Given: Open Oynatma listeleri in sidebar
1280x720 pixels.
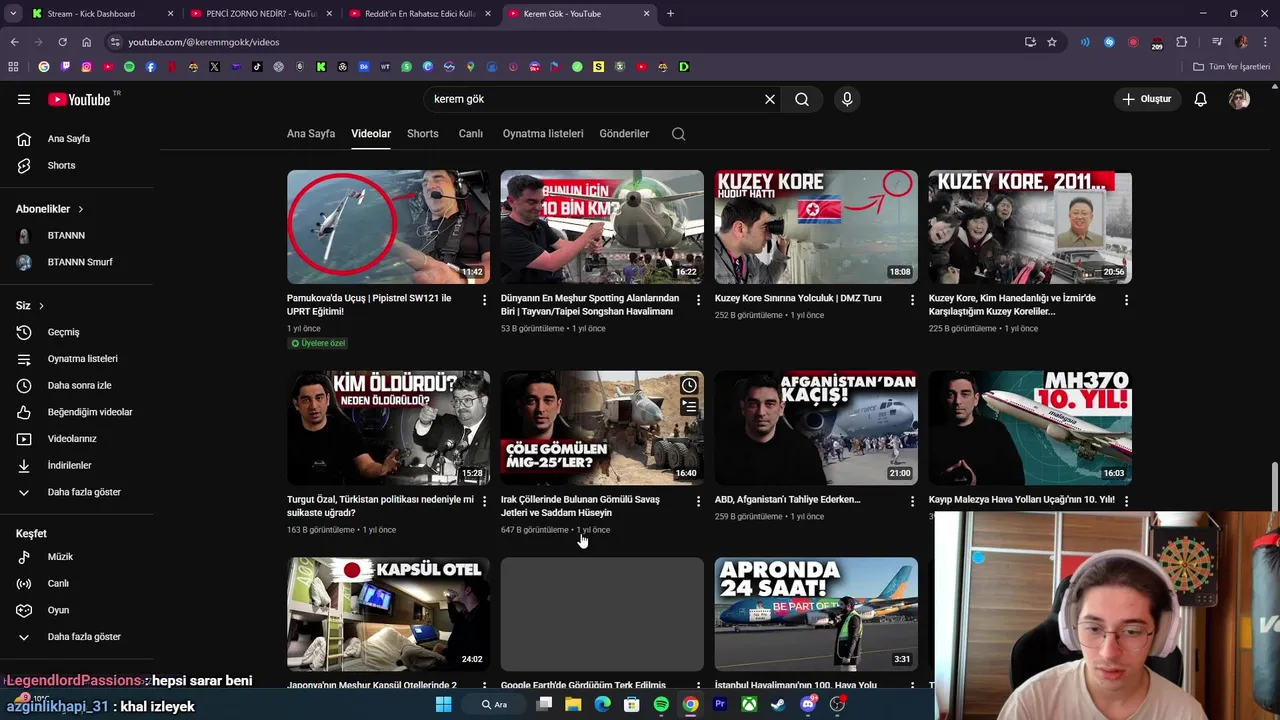Looking at the screenshot, I should pos(80,359).
